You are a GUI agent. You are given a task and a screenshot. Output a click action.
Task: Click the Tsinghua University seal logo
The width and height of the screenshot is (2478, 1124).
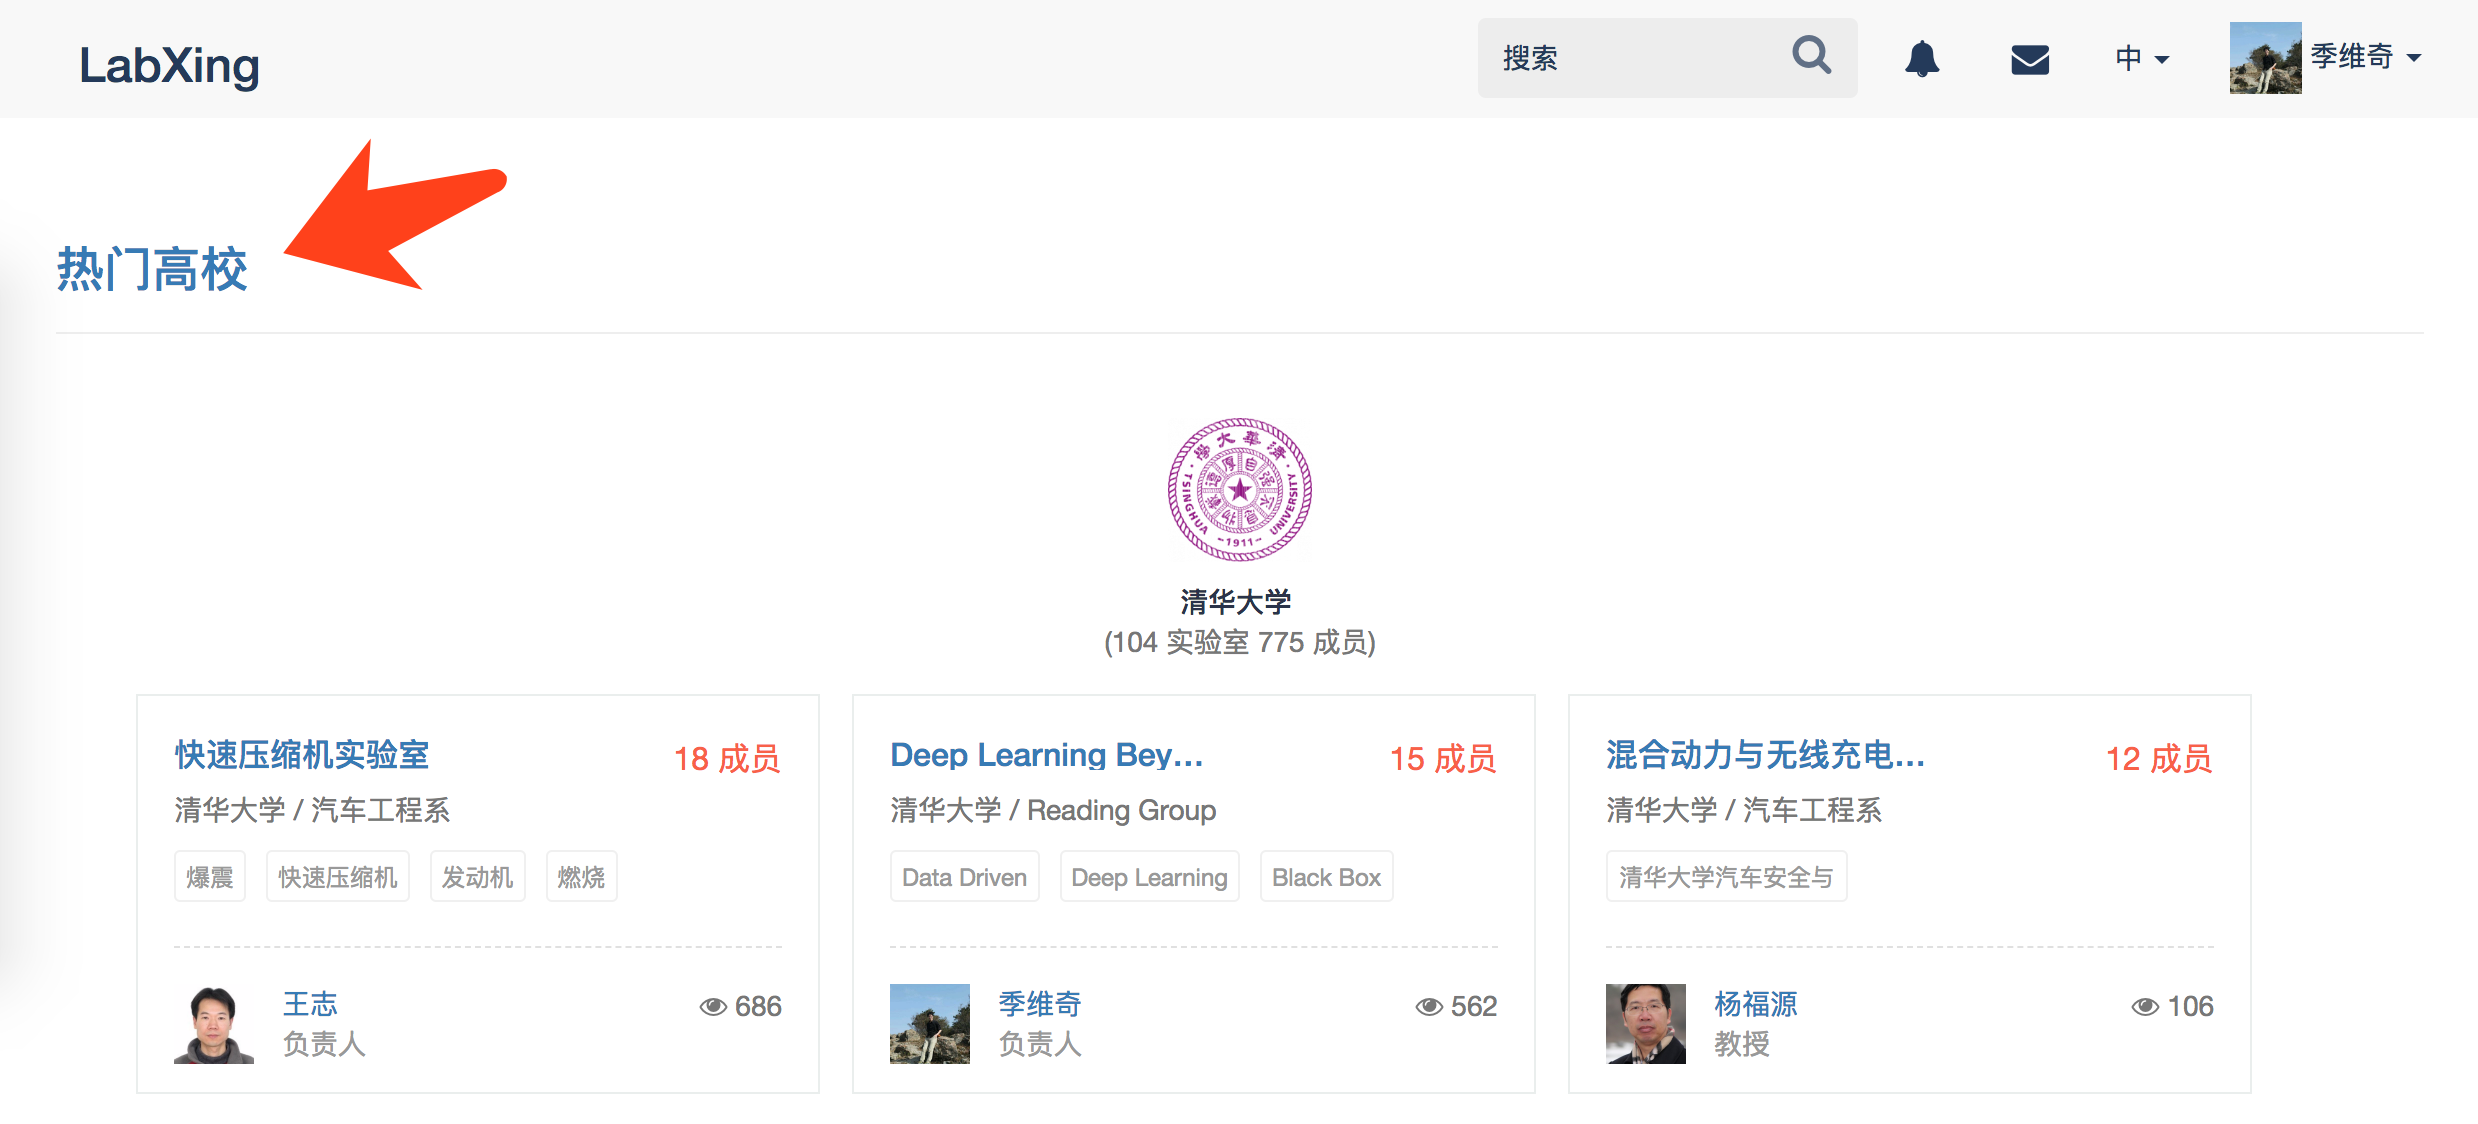(x=1240, y=489)
